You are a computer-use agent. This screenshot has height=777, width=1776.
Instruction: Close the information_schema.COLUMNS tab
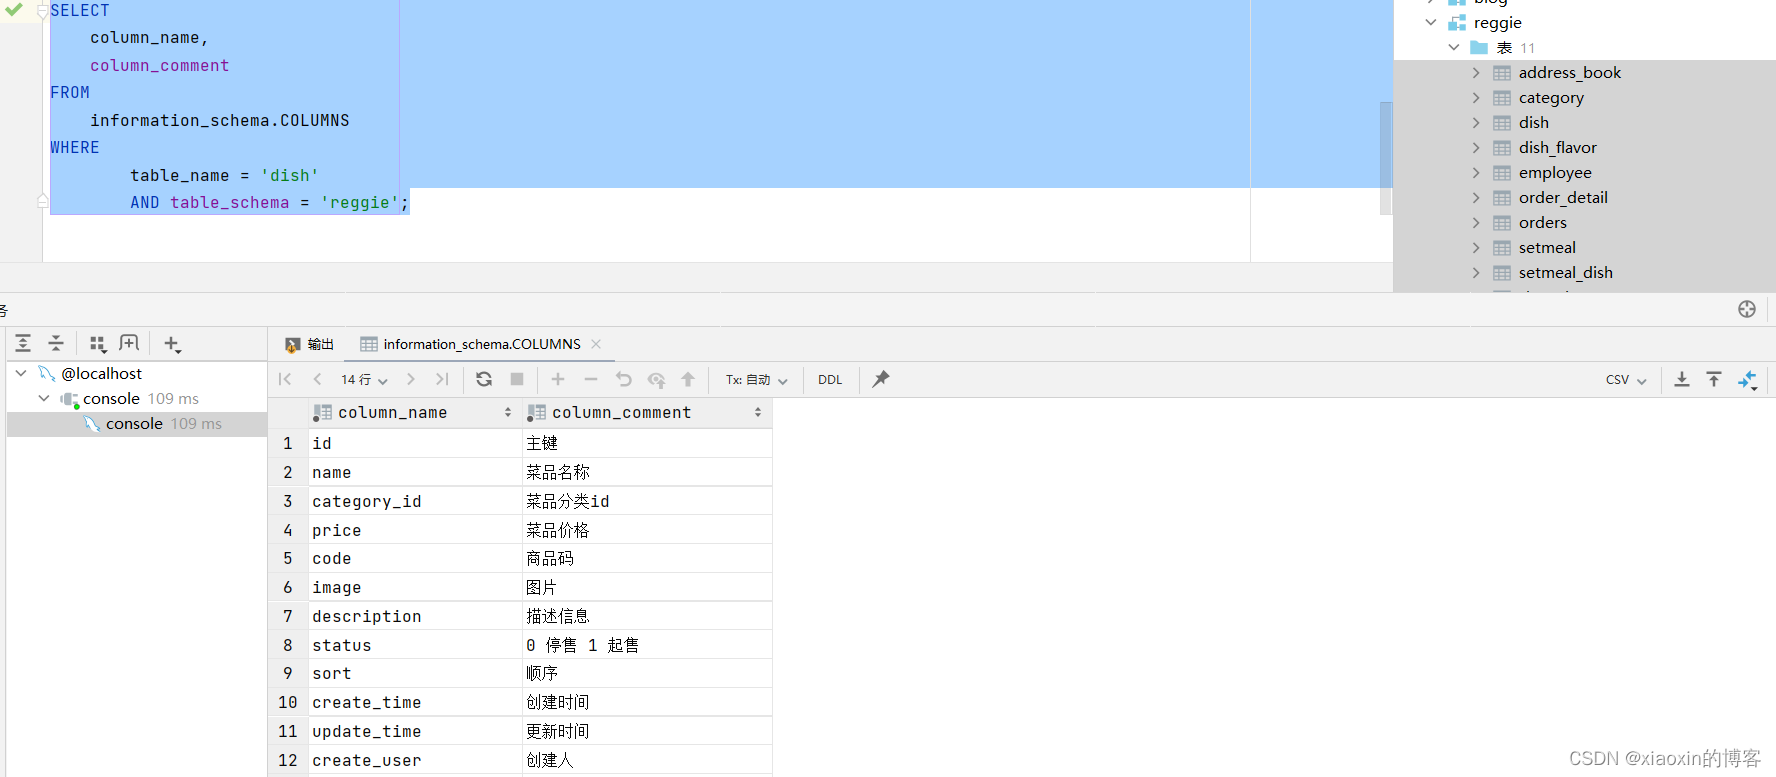coord(596,344)
